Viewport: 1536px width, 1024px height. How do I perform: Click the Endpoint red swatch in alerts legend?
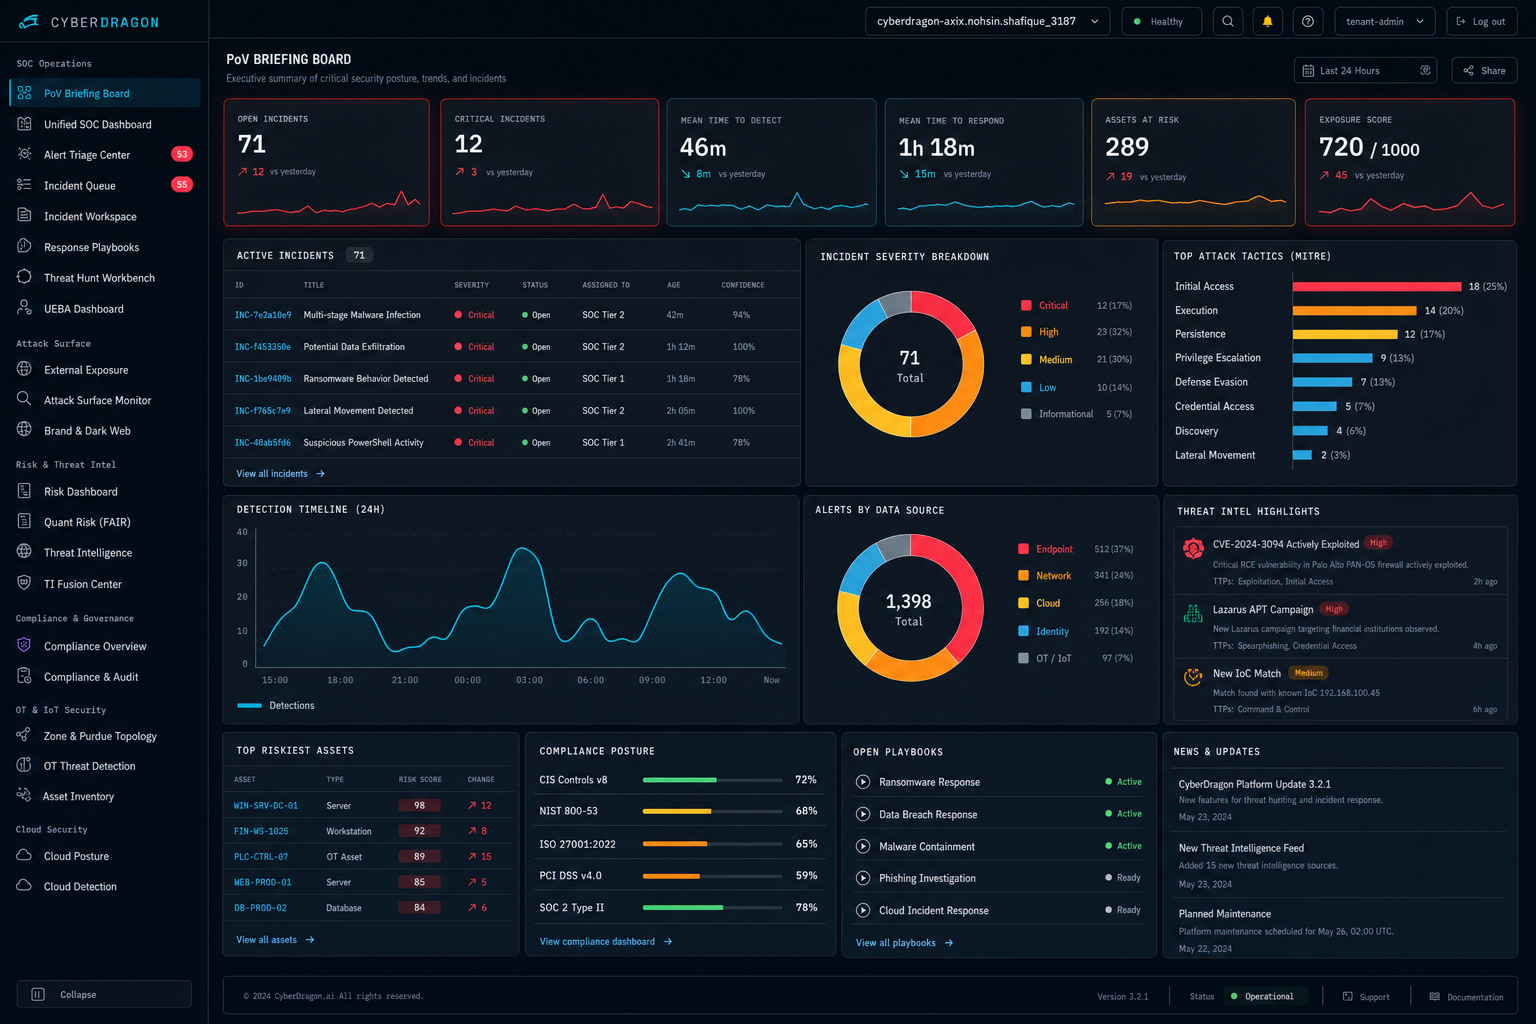click(x=1023, y=548)
